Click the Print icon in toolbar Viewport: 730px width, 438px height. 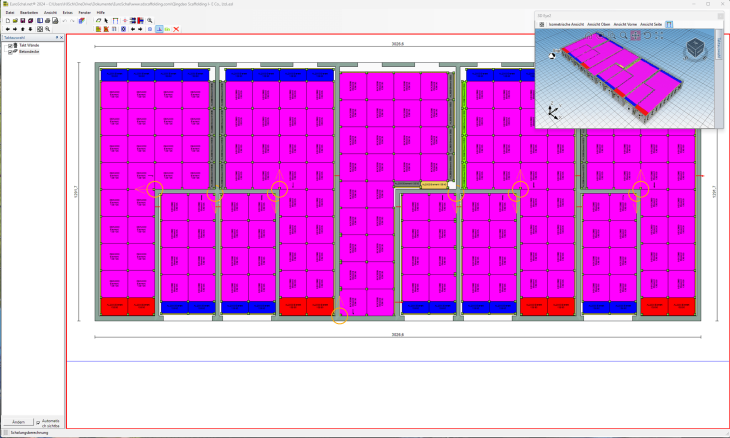[47, 20]
